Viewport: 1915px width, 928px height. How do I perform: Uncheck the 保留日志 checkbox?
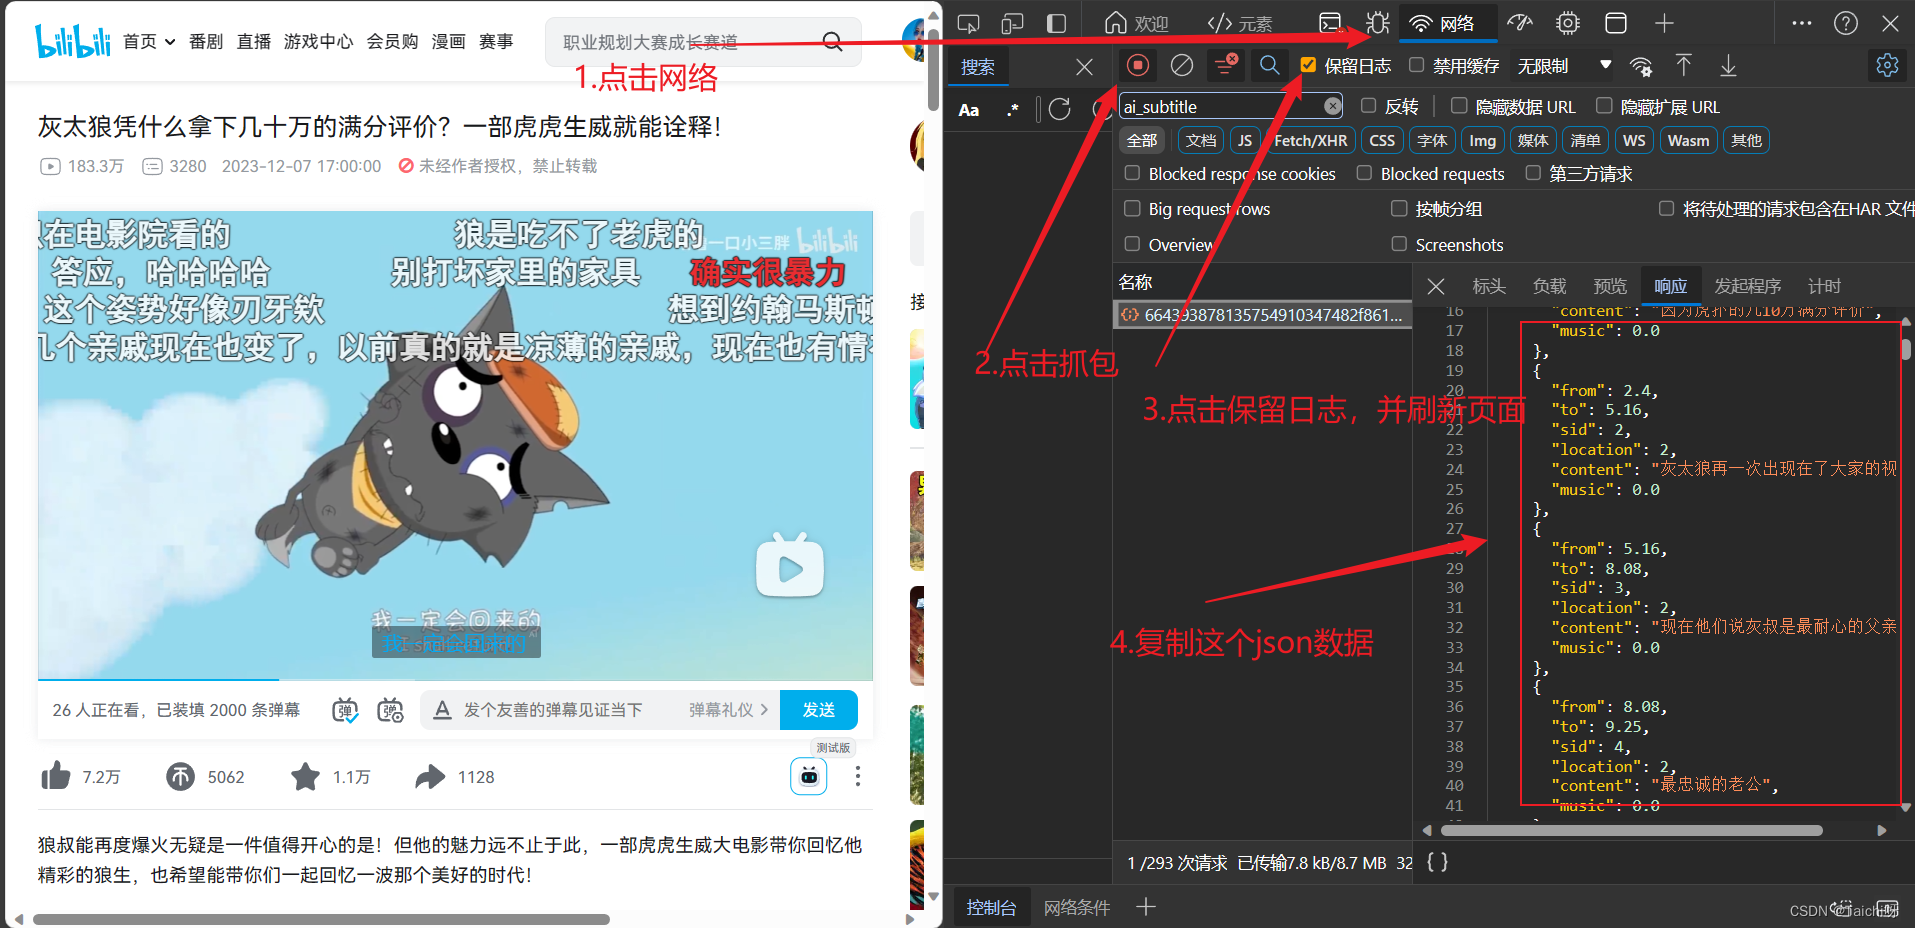point(1308,65)
